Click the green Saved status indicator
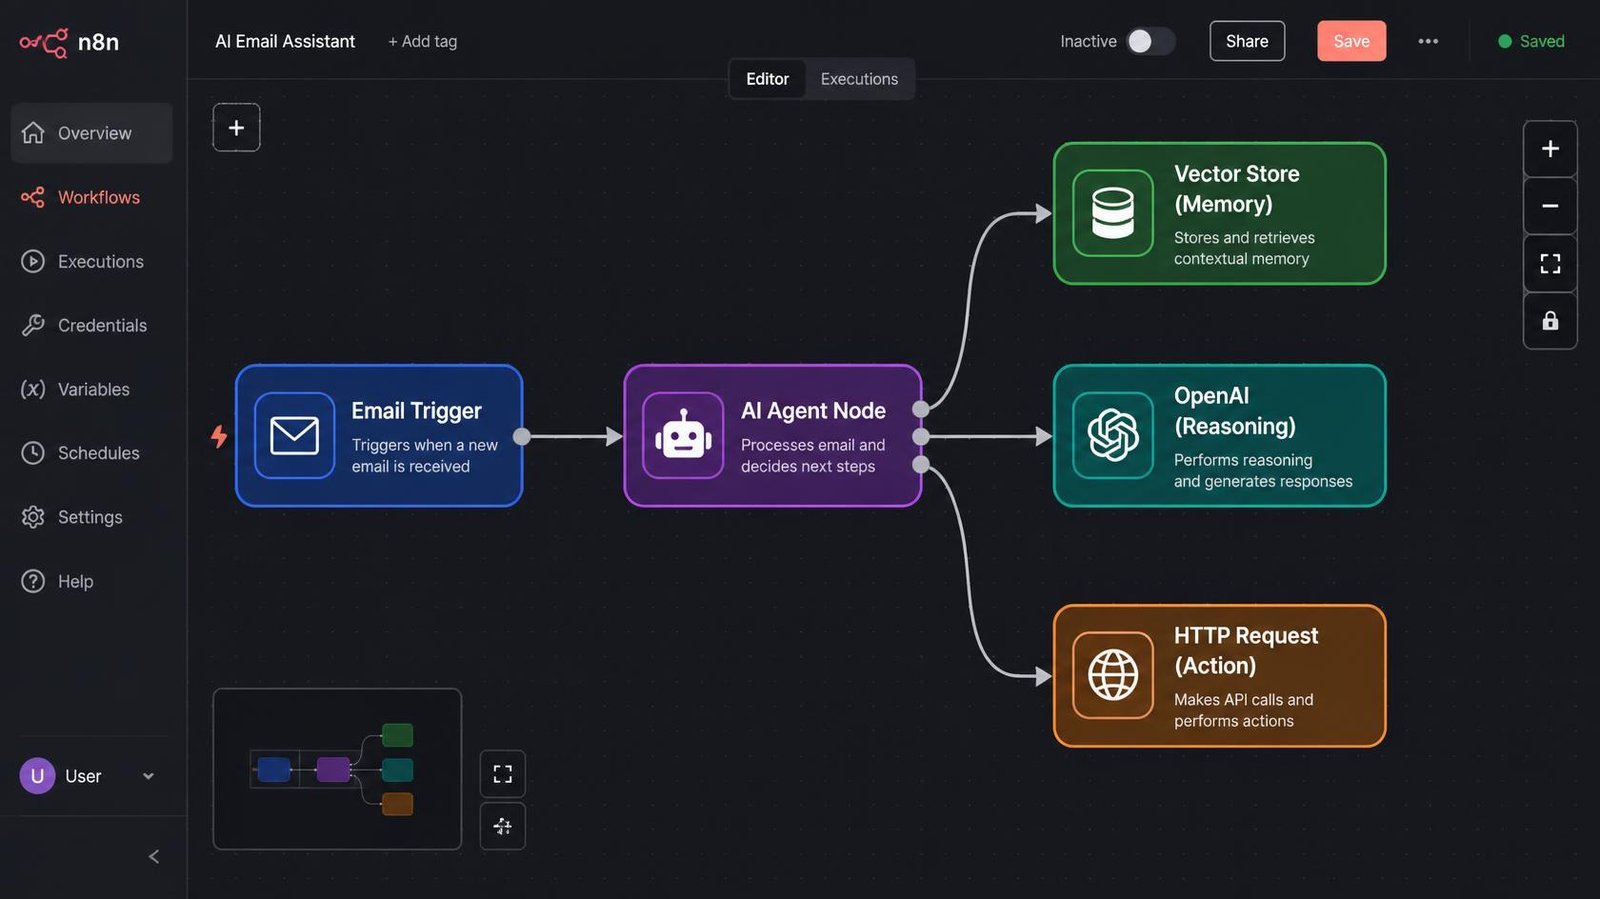Screen dimensions: 1600x899 click(x=1530, y=41)
